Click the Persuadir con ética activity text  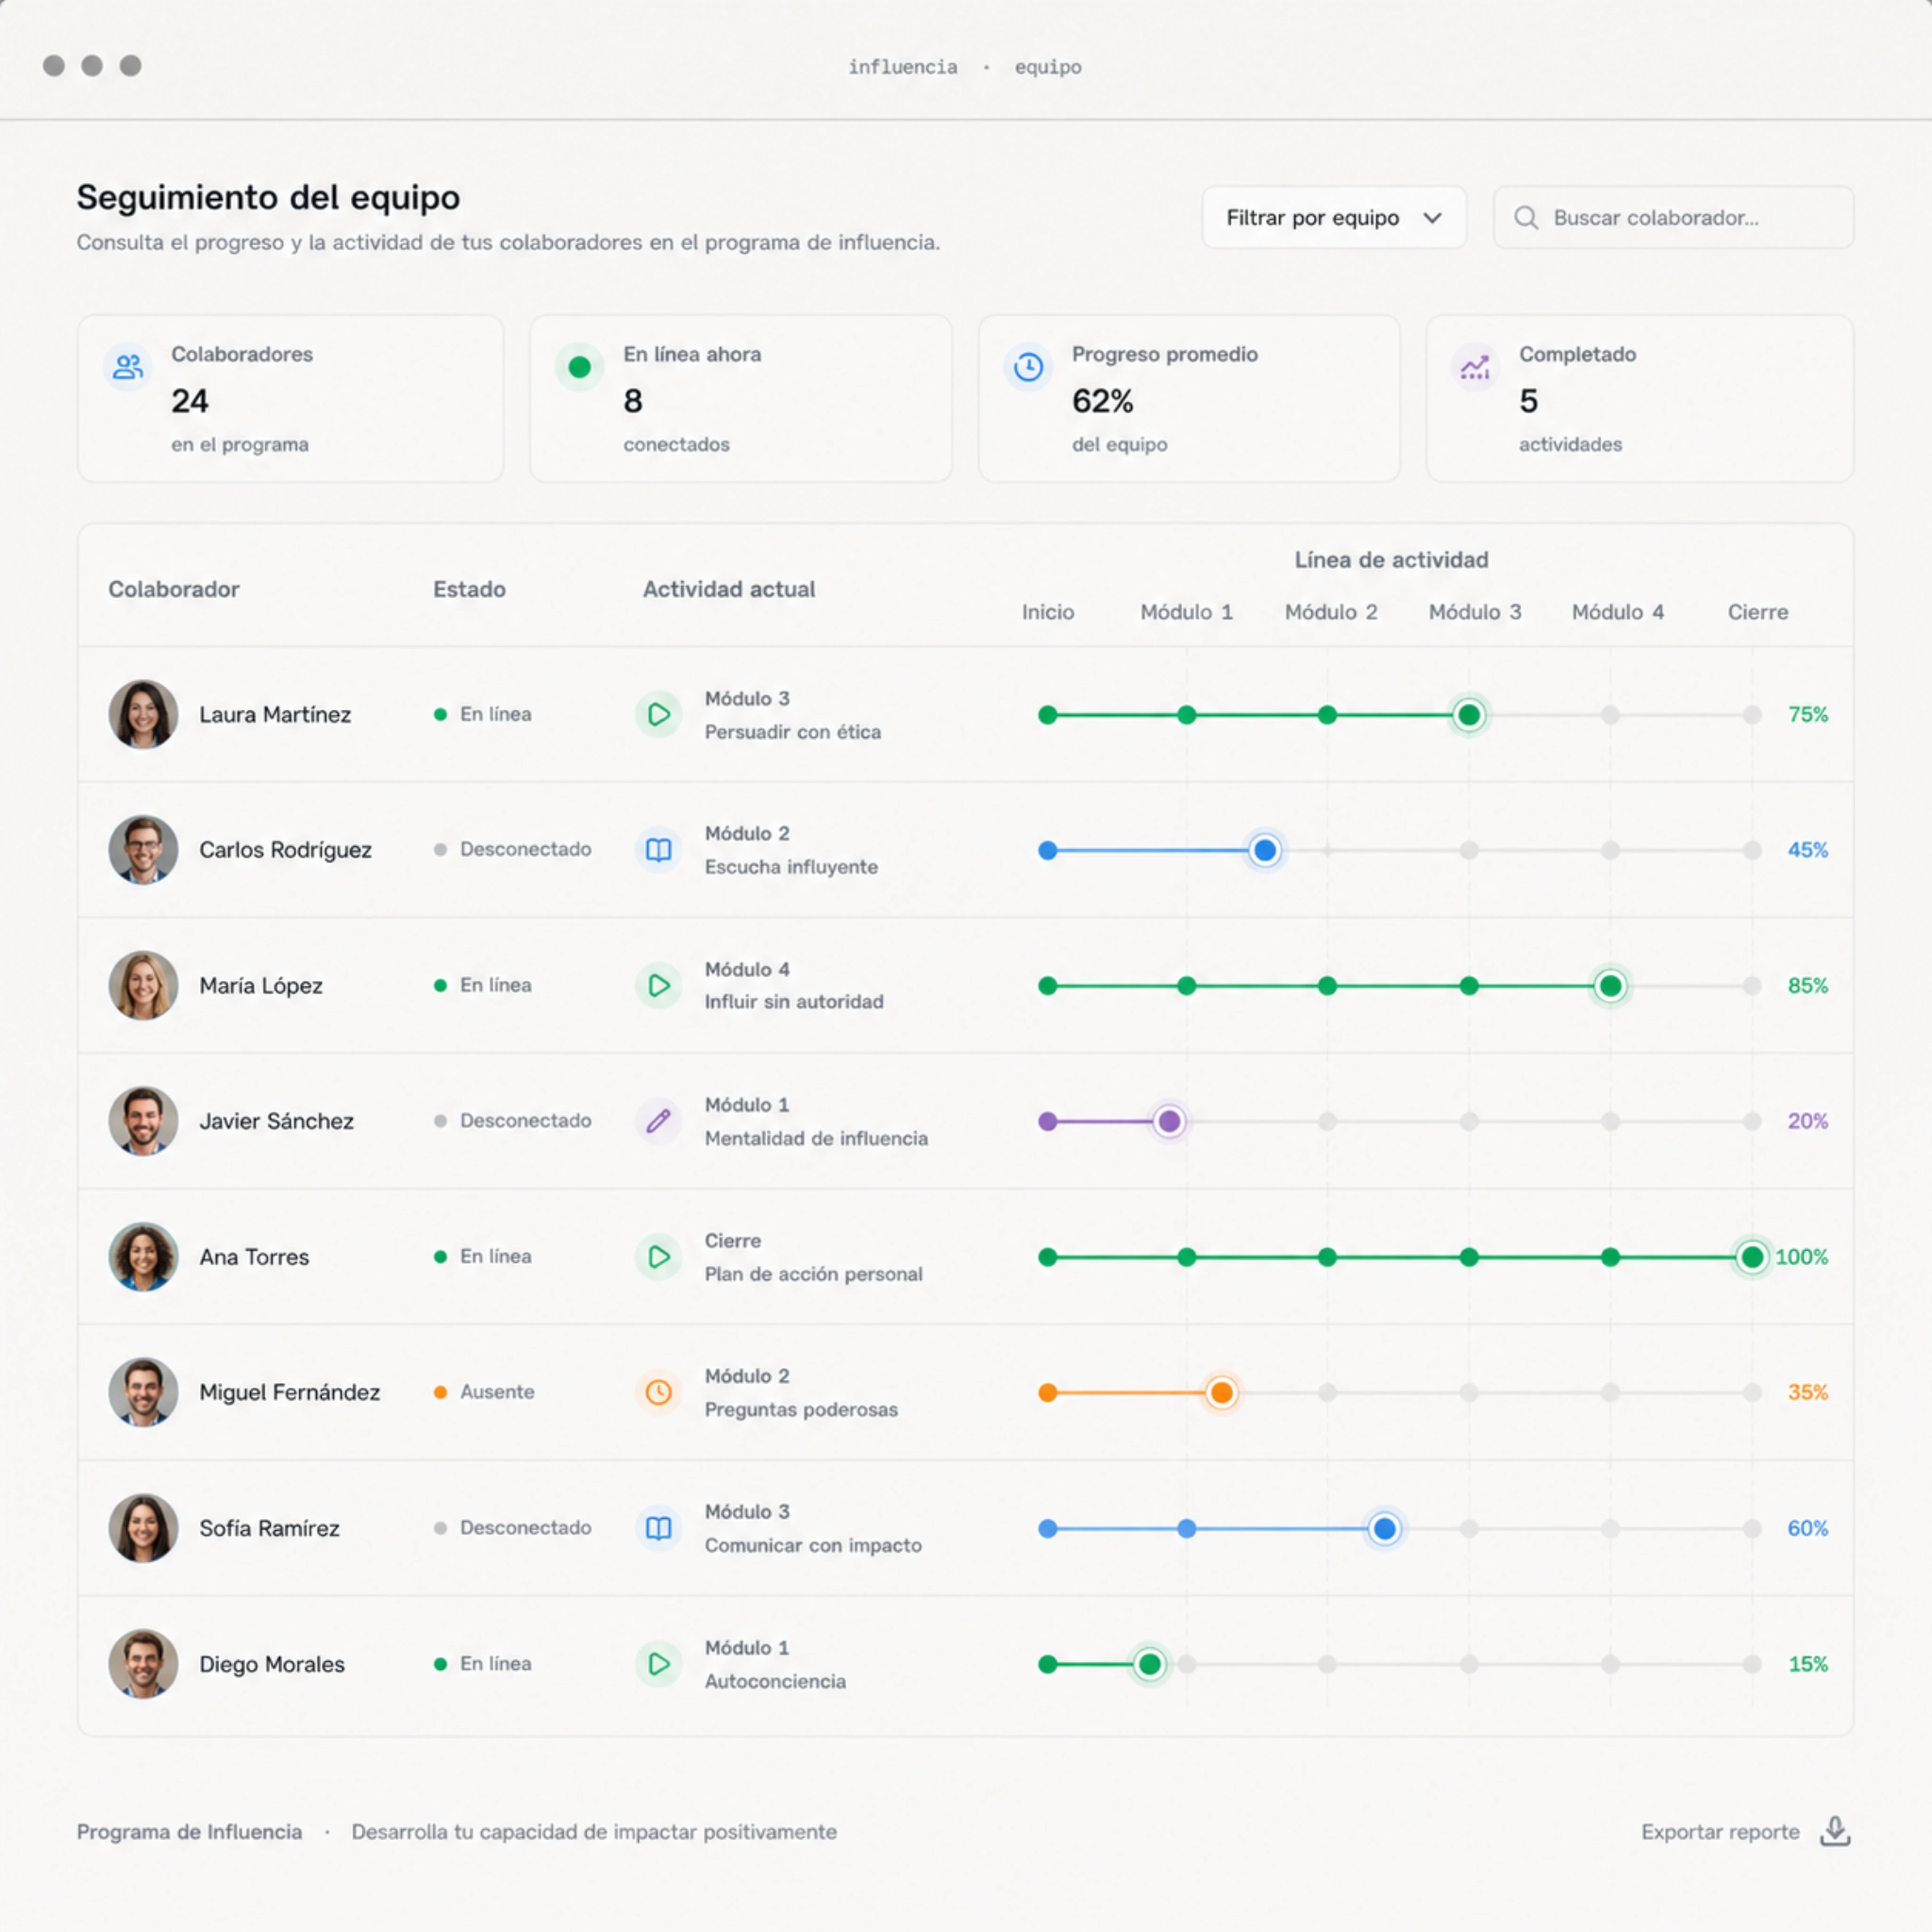click(793, 732)
